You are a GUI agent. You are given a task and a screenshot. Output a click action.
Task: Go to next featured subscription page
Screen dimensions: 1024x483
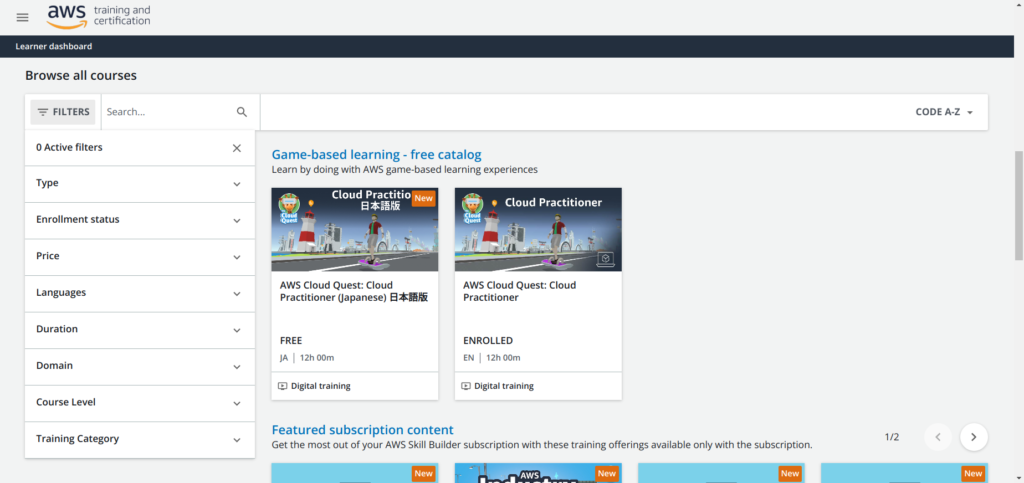pos(974,437)
